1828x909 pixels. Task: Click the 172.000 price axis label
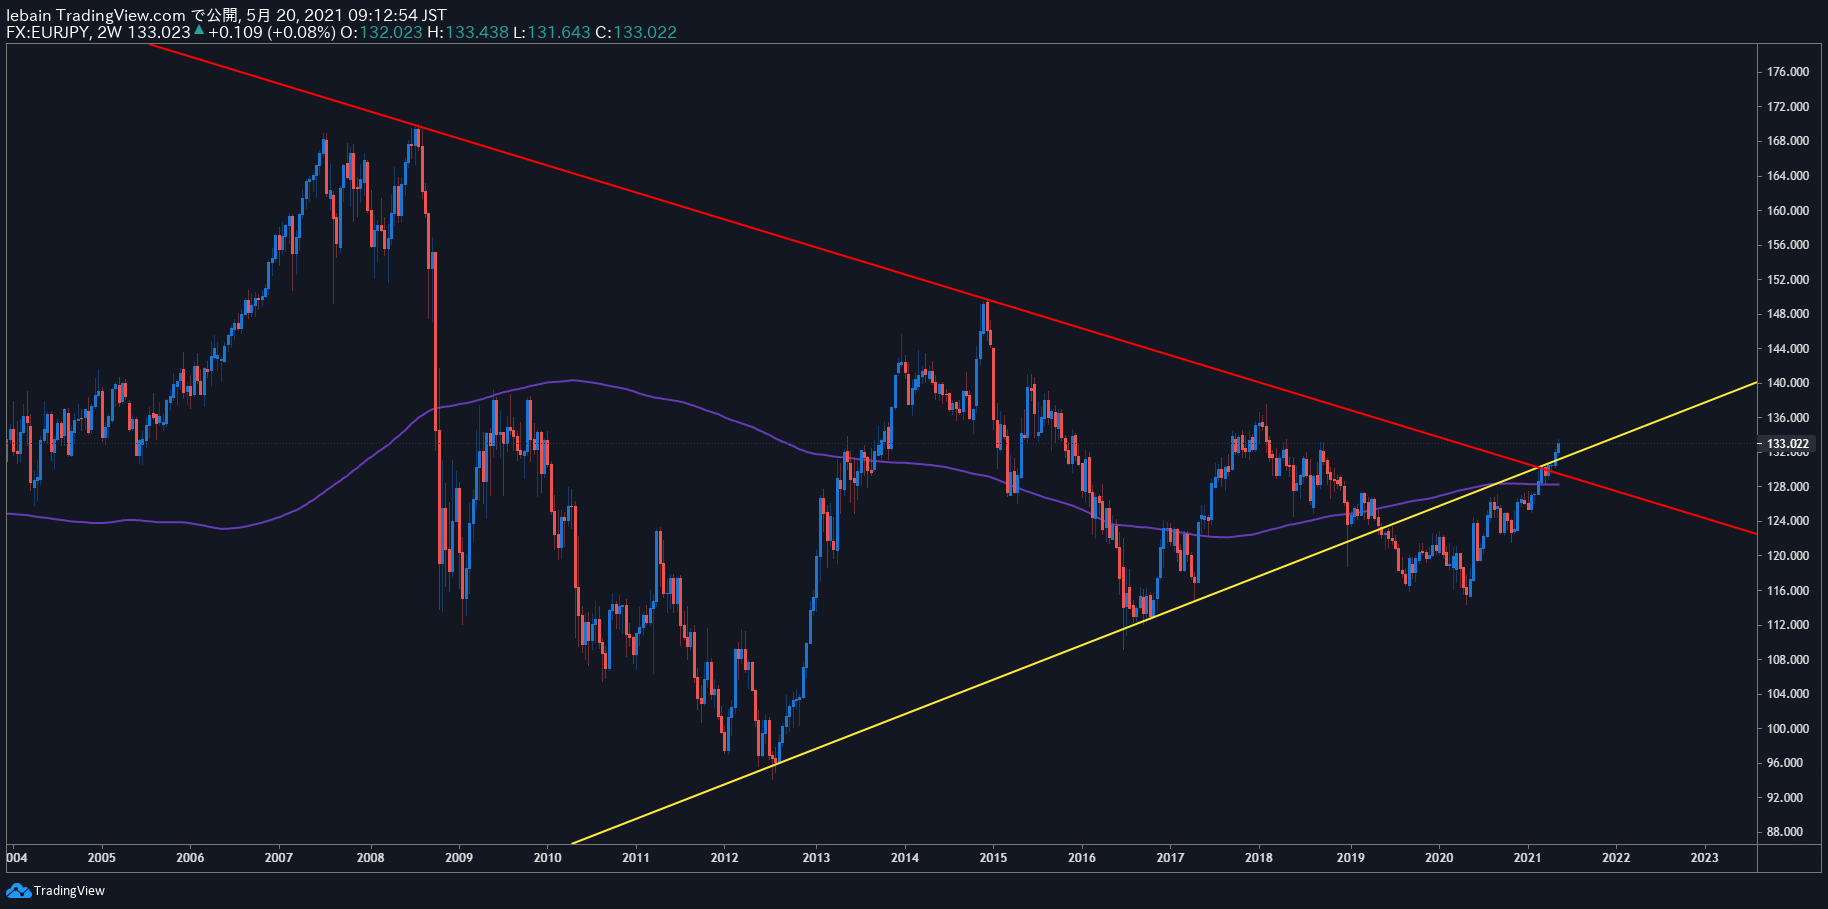(x=1788, y=107)
